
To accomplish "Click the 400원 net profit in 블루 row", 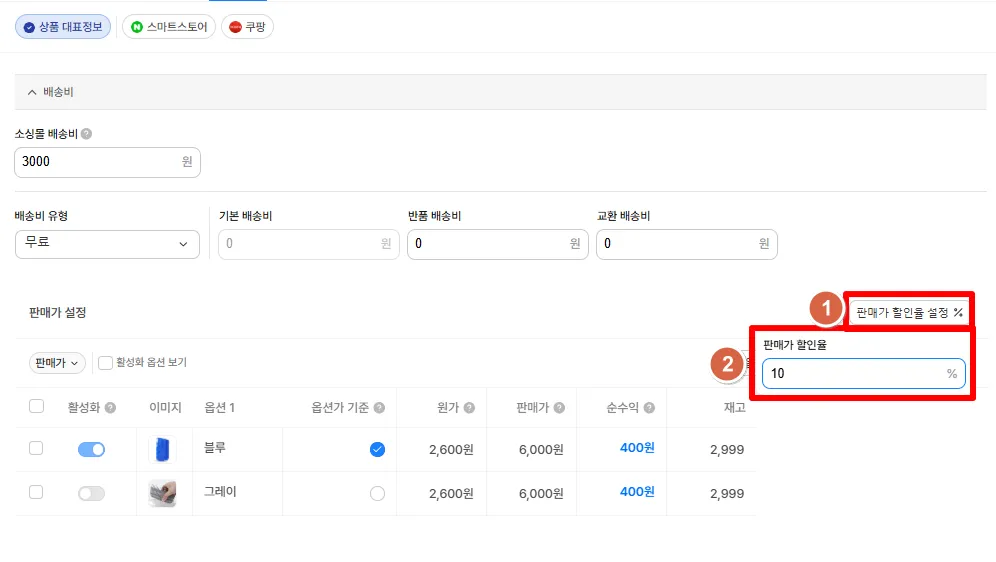I will 637,448.
